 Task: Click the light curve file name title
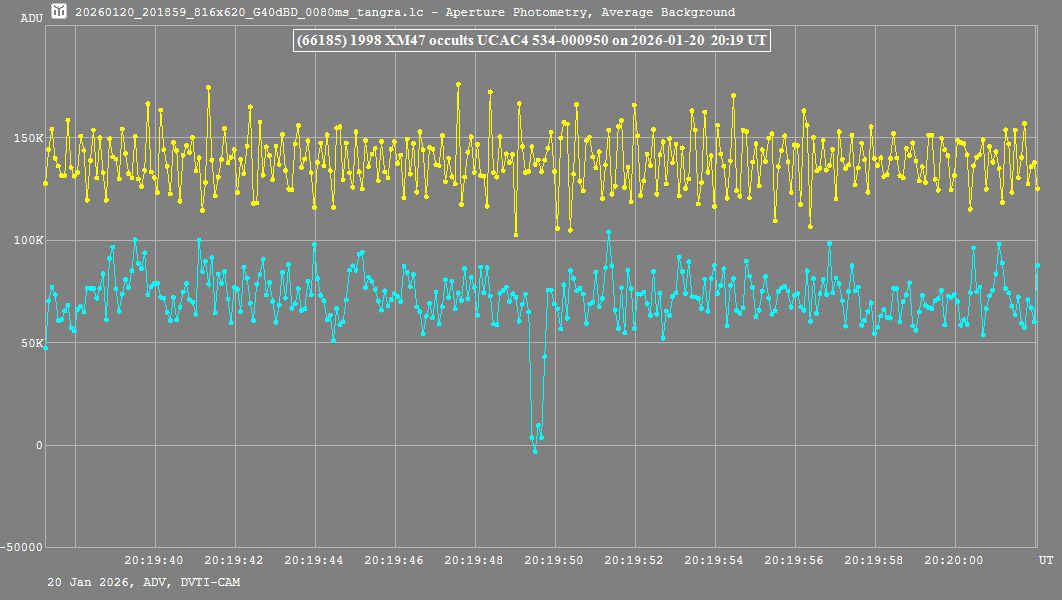click(405, 13)
